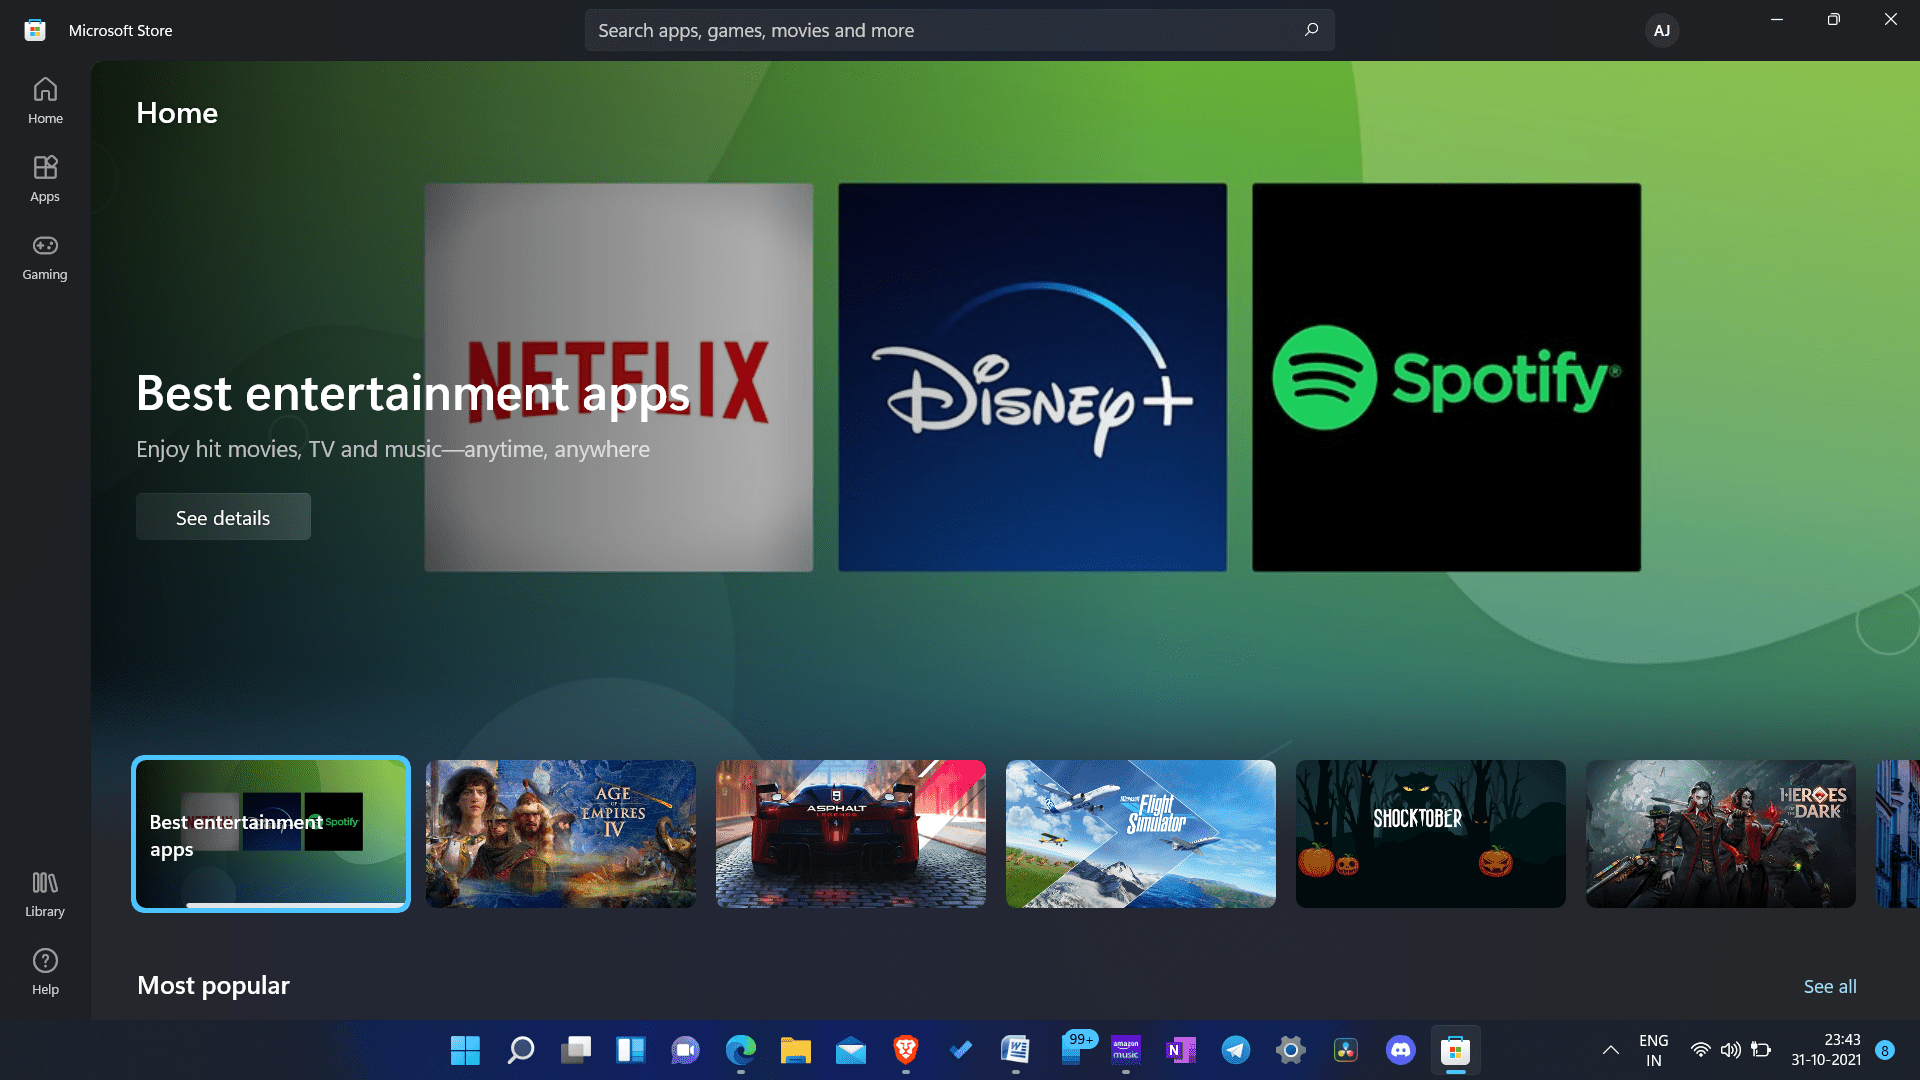
Task: Open Help from the sidebar
Action: click(x=44, y=969)
